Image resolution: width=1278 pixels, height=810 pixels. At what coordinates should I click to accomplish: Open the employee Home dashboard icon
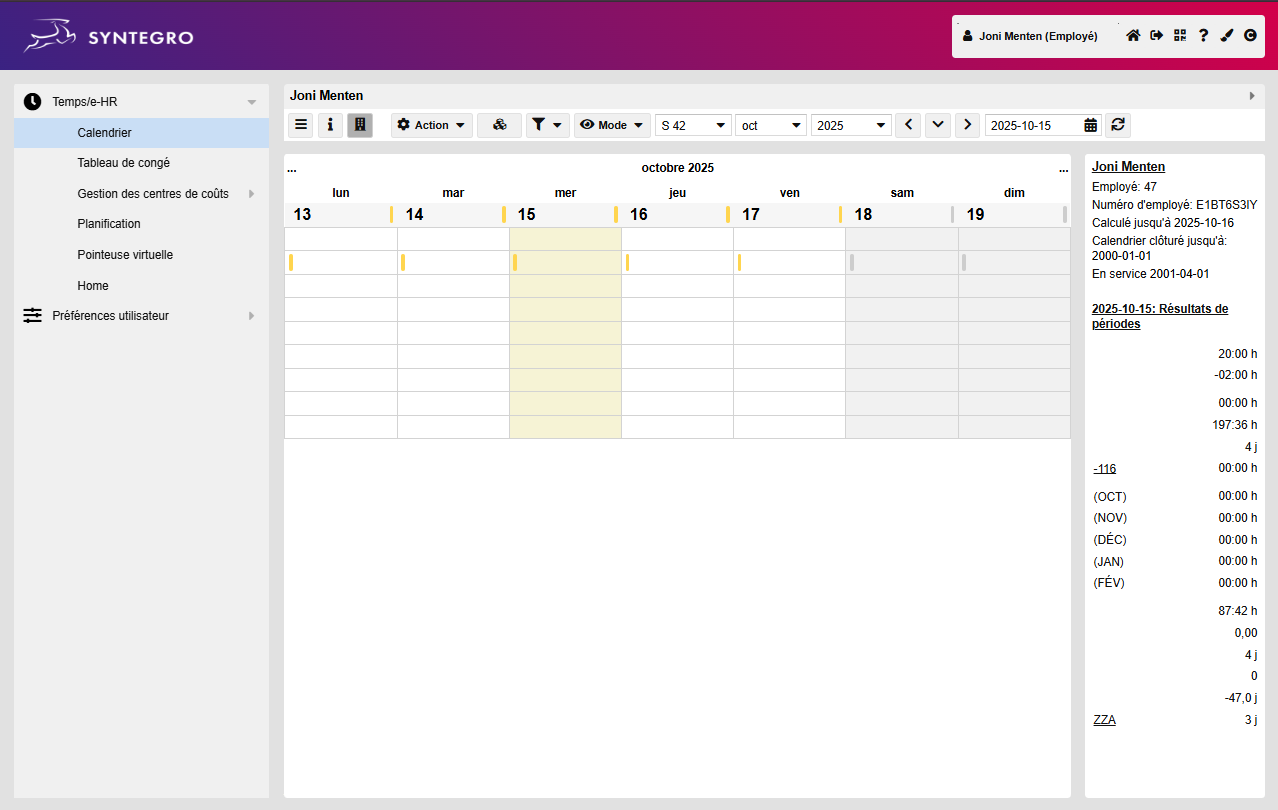(1133, 35)
